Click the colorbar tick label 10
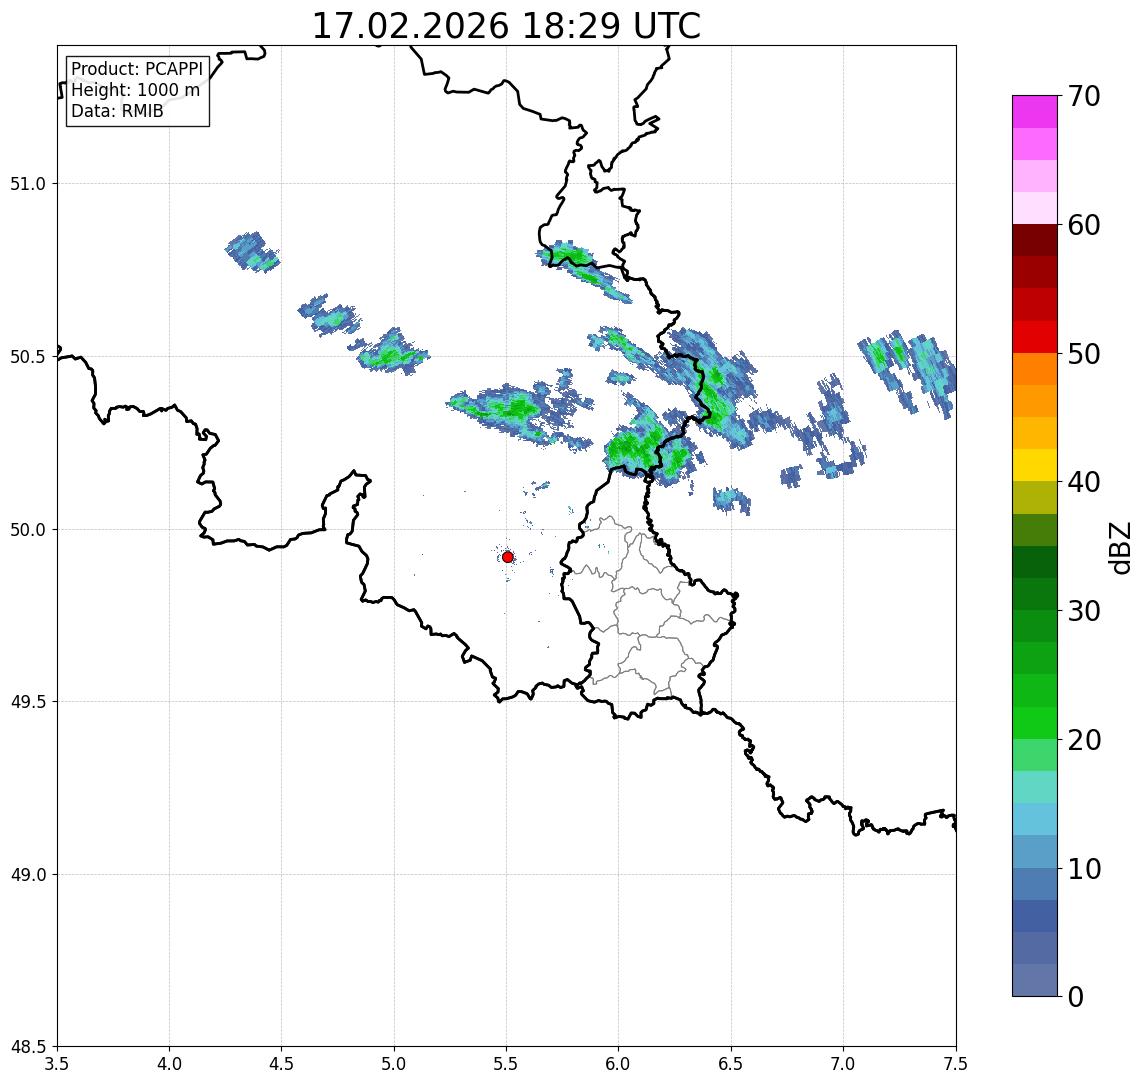This screenshot has width=1145, height=1084. [x=1084, y=869]
